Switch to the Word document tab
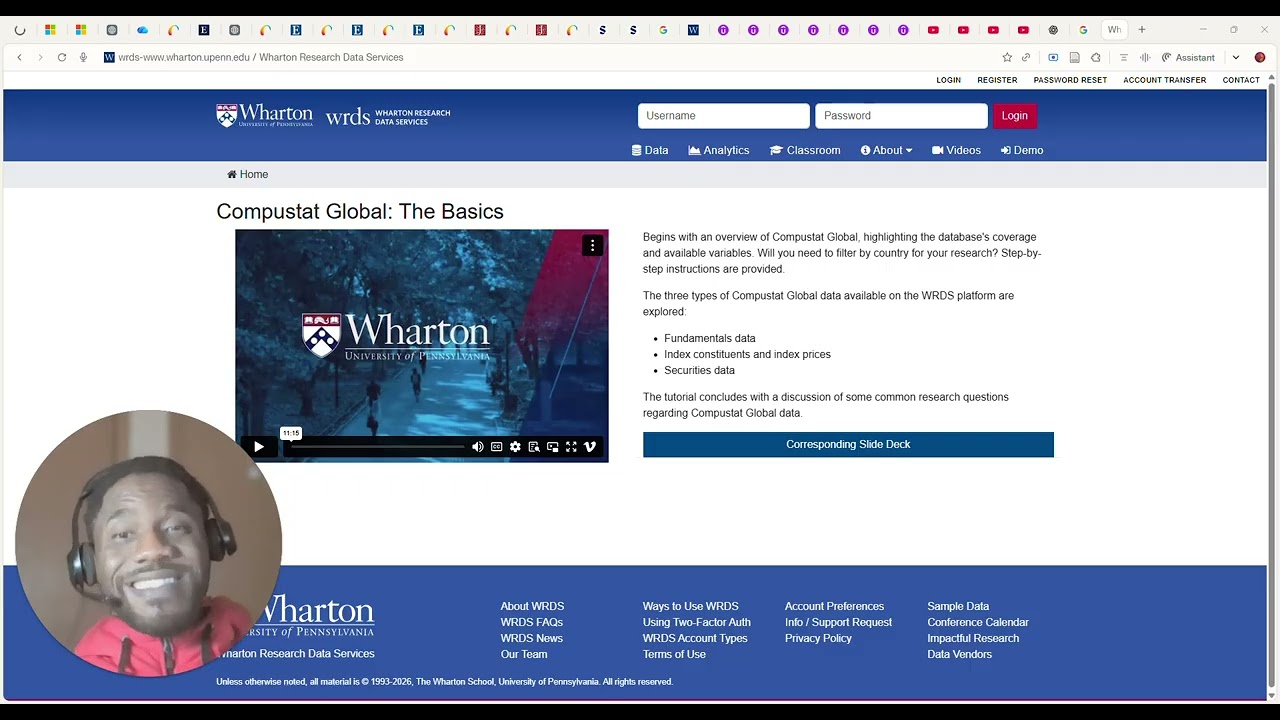This screenshot has height=720, width=1280. pos(693,30)
